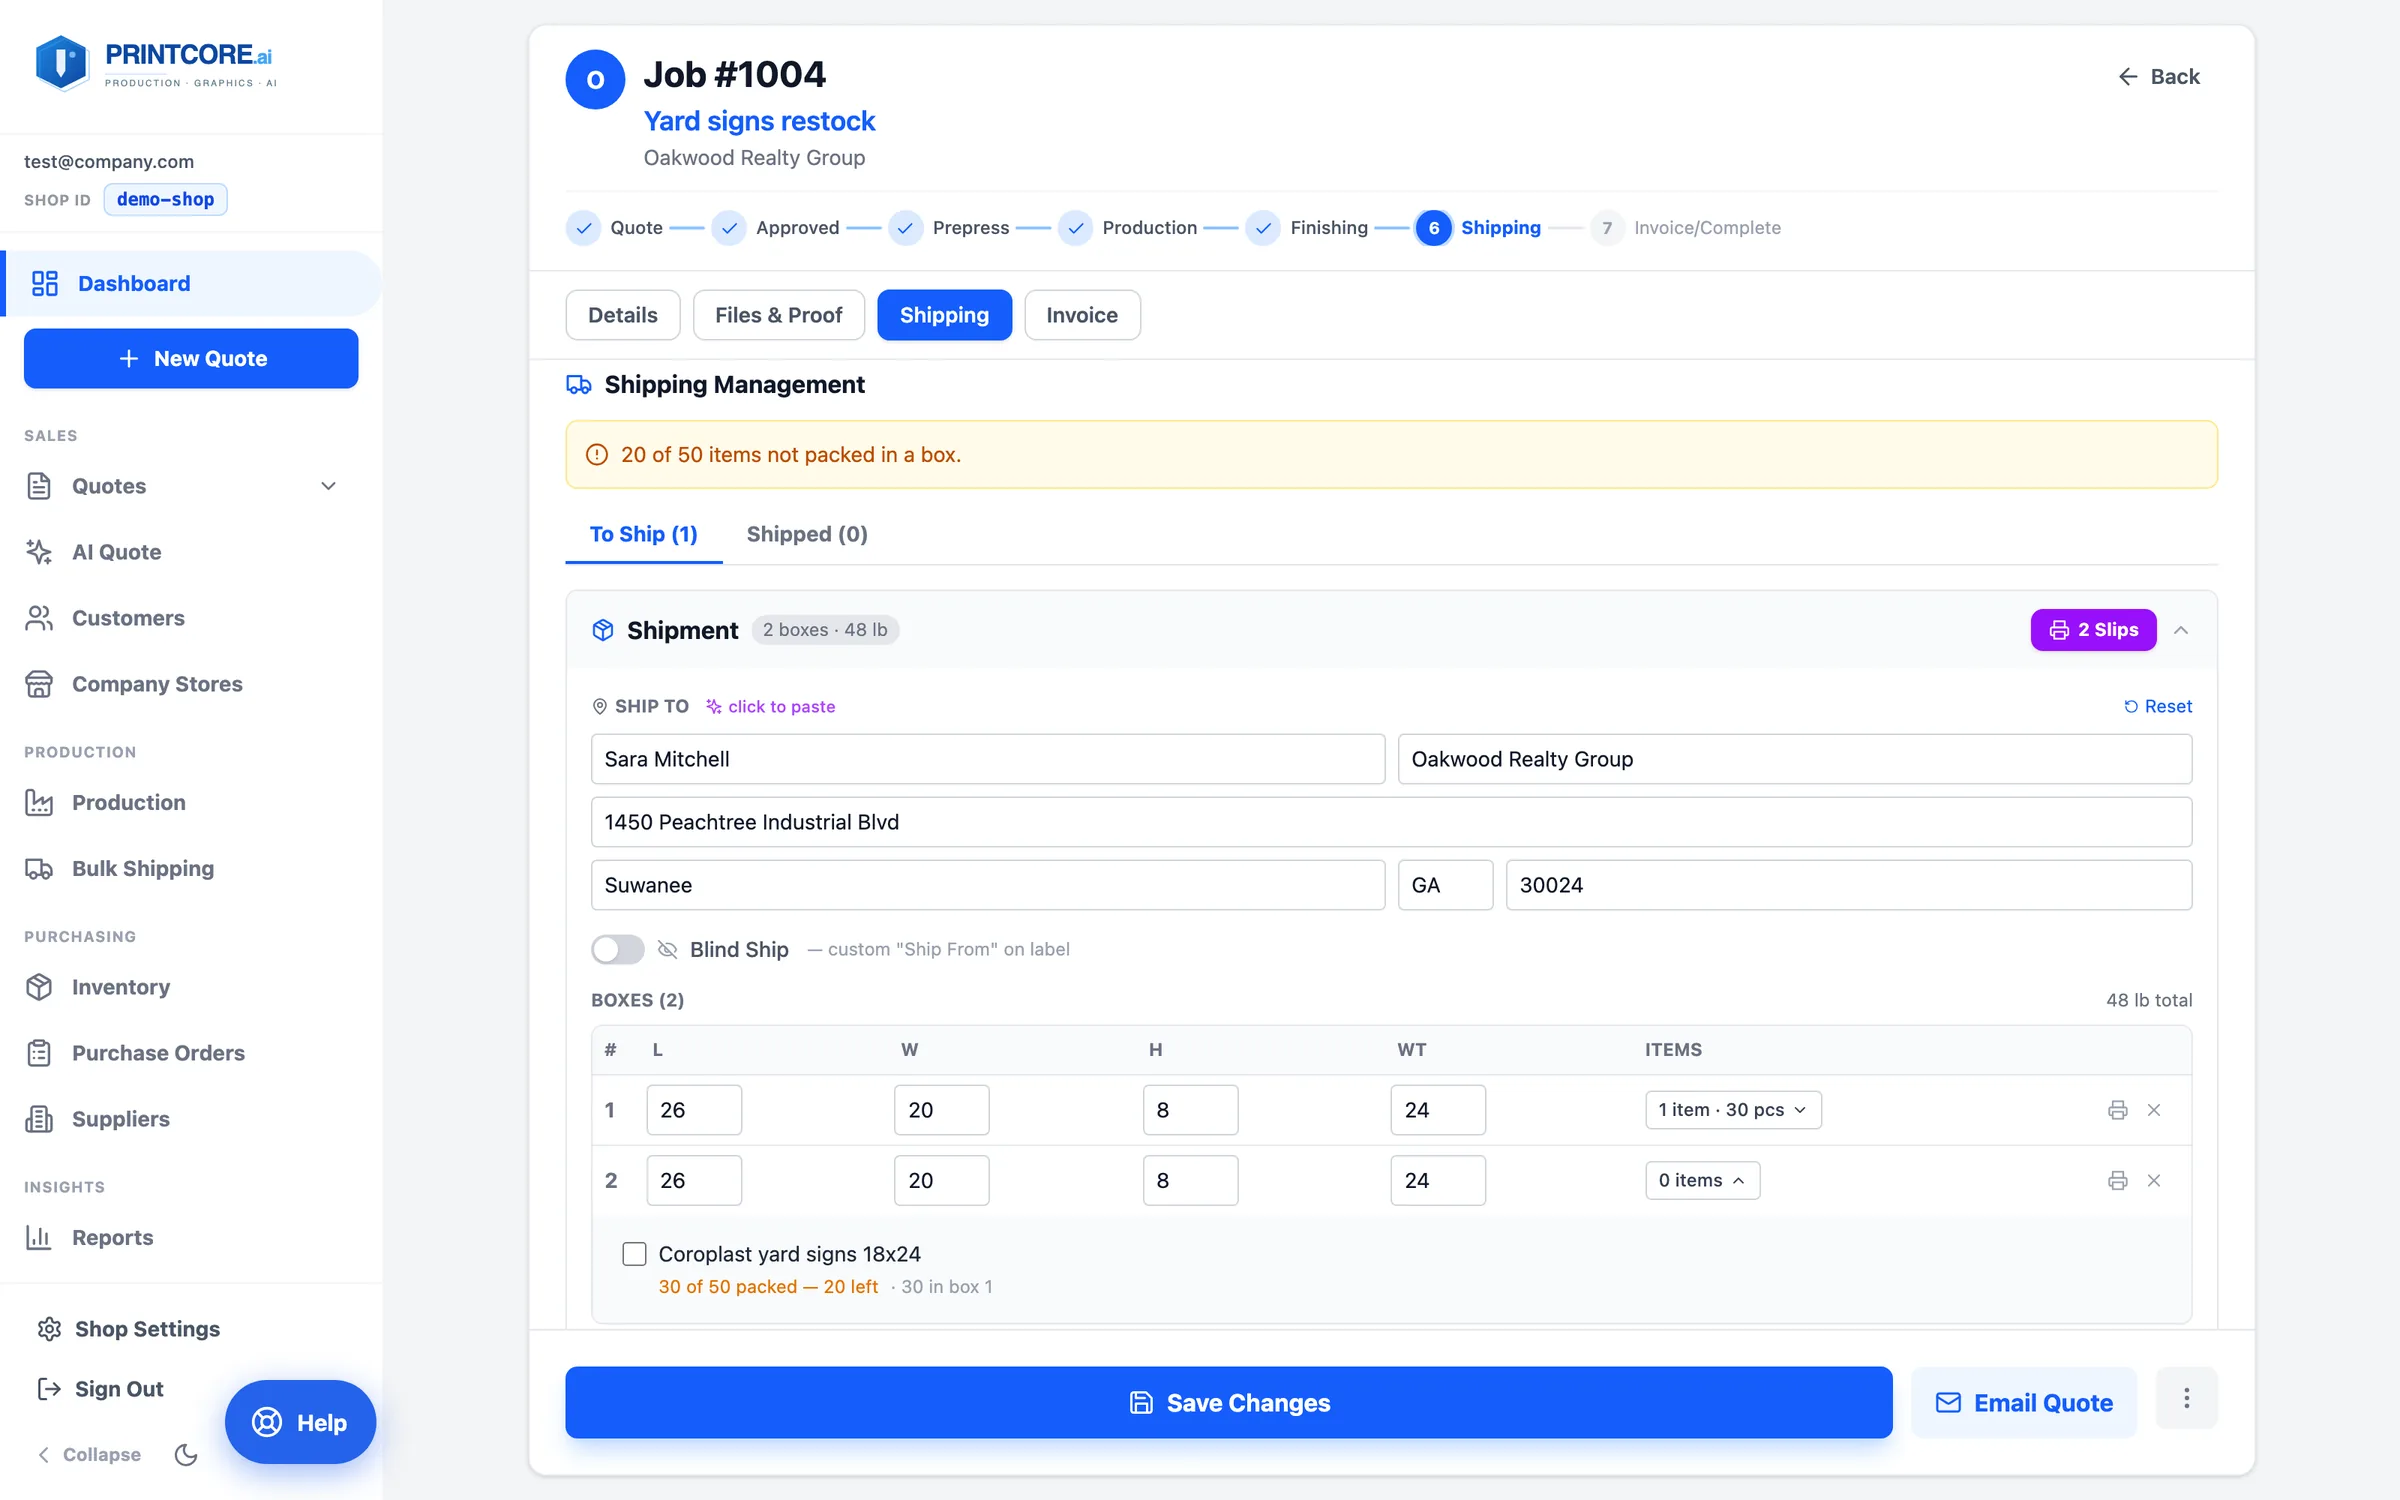Remove box 2 from shipment

(2154, 1181)
